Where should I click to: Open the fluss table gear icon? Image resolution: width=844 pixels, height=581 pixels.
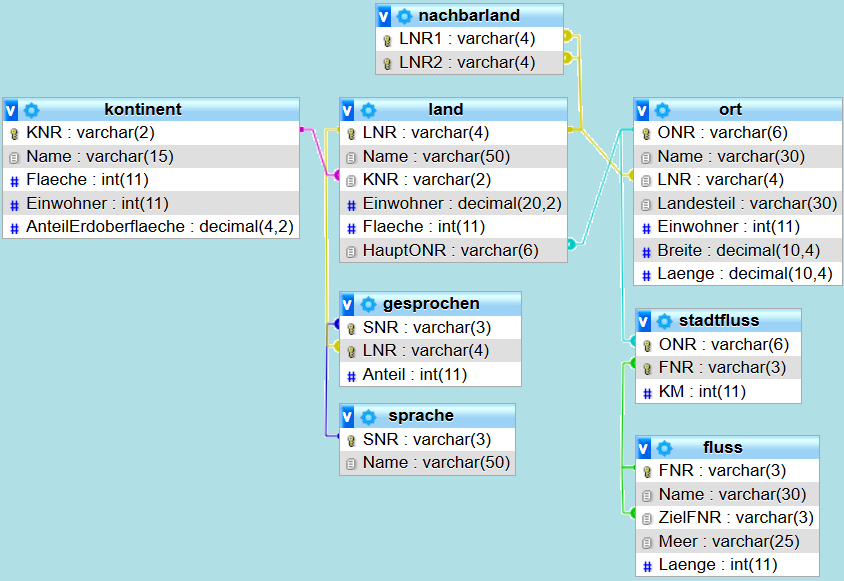[664, 447]
